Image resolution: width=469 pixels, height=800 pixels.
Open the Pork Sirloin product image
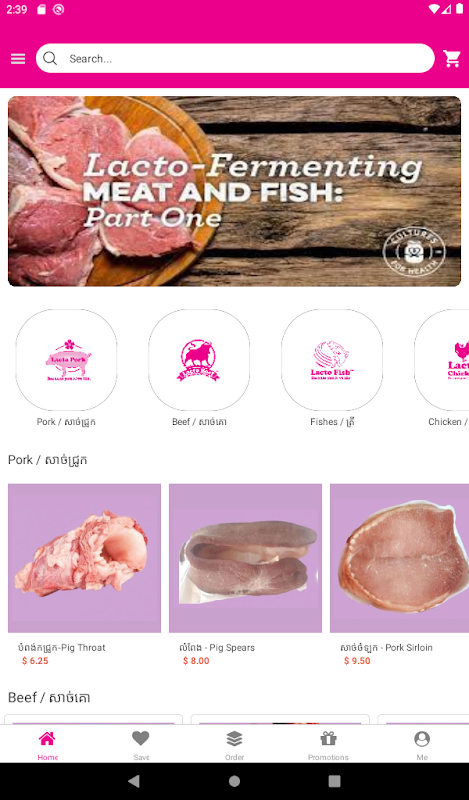point(400,558)
